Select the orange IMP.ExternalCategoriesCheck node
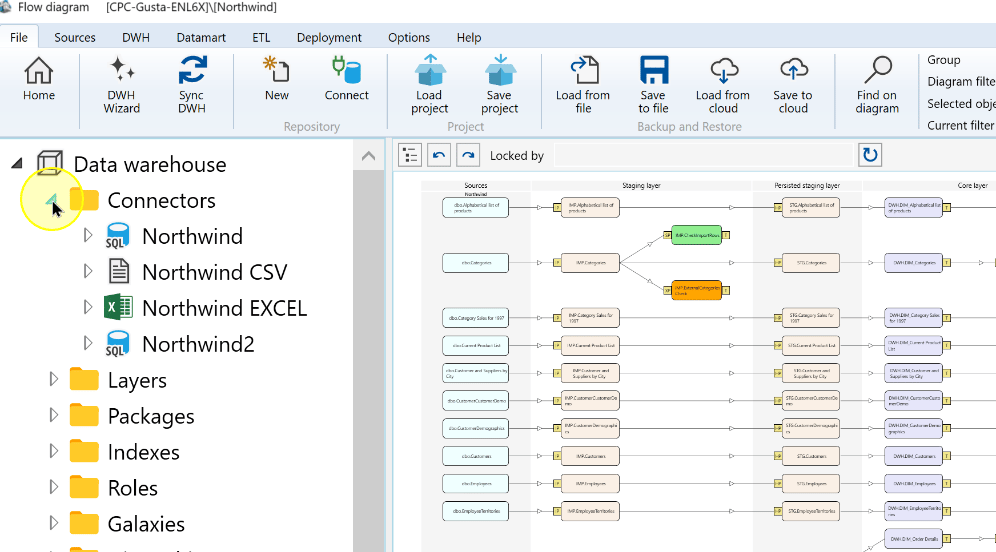This screenshot has width=996, height=552. point(697,290)
